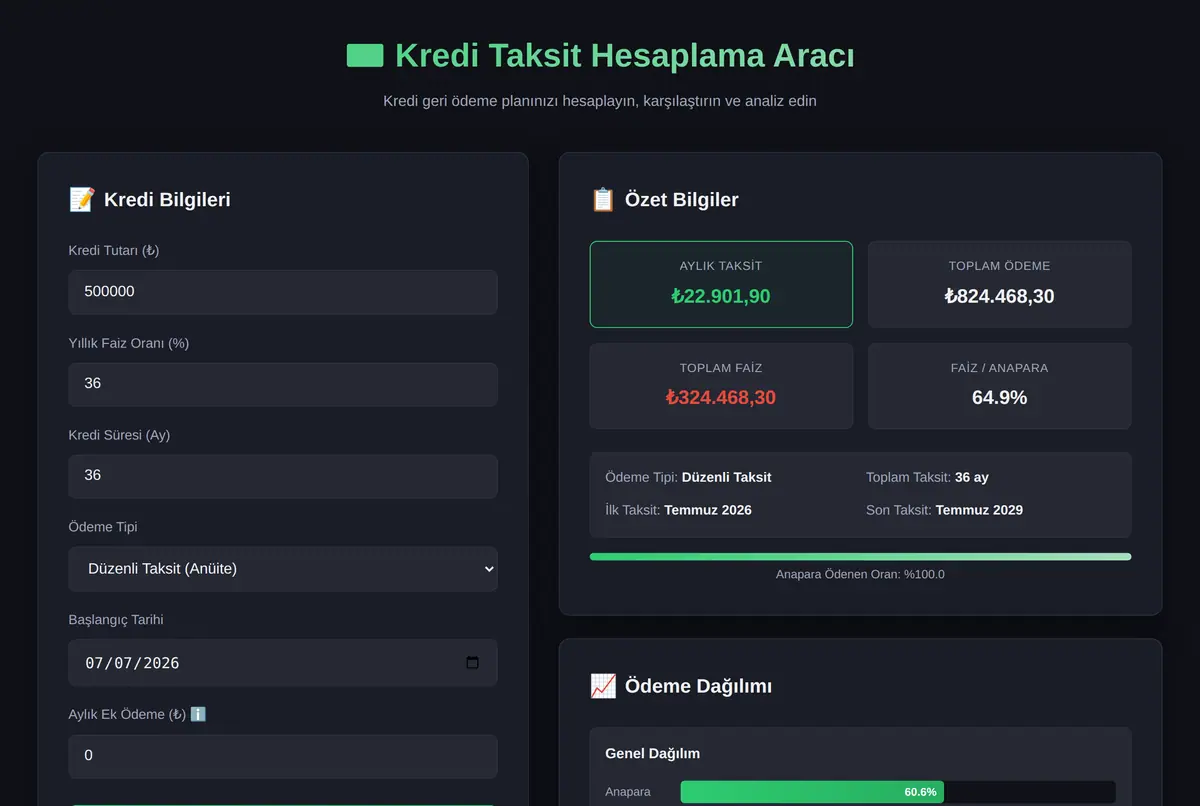The width and height of the screenshot is (1200, 806).
Task: Focus the Kredi Tutarı input field
Action: [x=283, y=292]
